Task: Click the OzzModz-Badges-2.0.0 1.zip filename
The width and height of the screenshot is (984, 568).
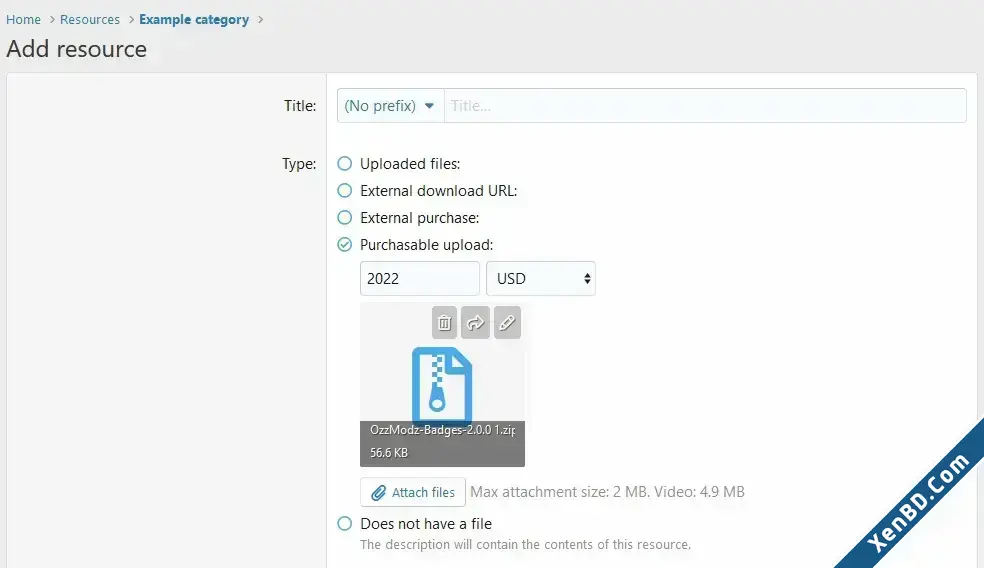Action: pos(442,430)
